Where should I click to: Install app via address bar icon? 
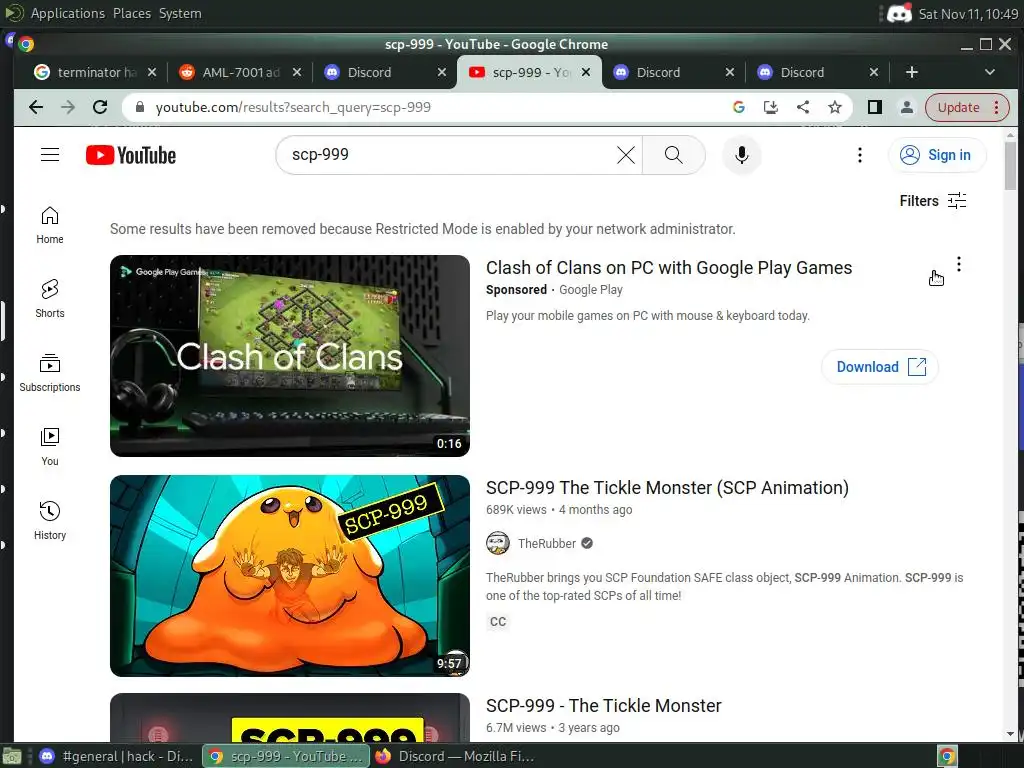(771, 107)
